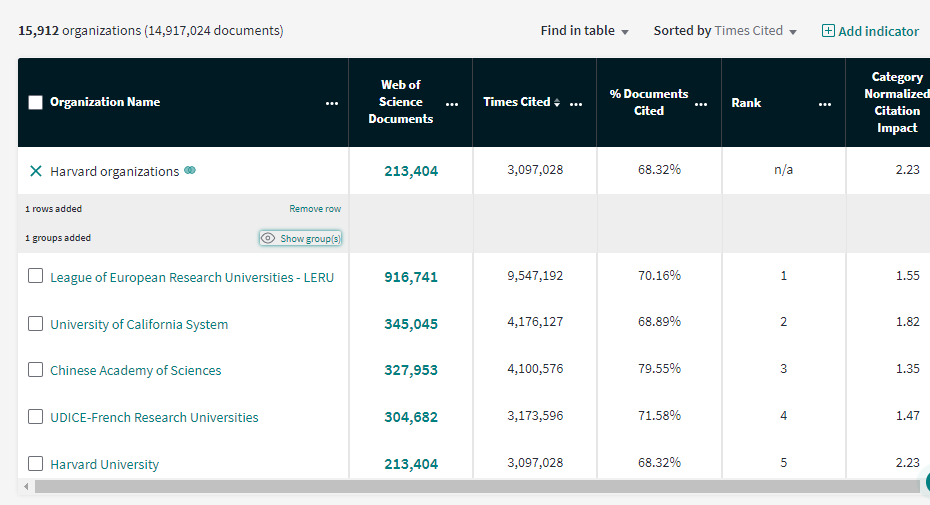
Task: Click Show group(s) eye button
Action: coord(301,238)
